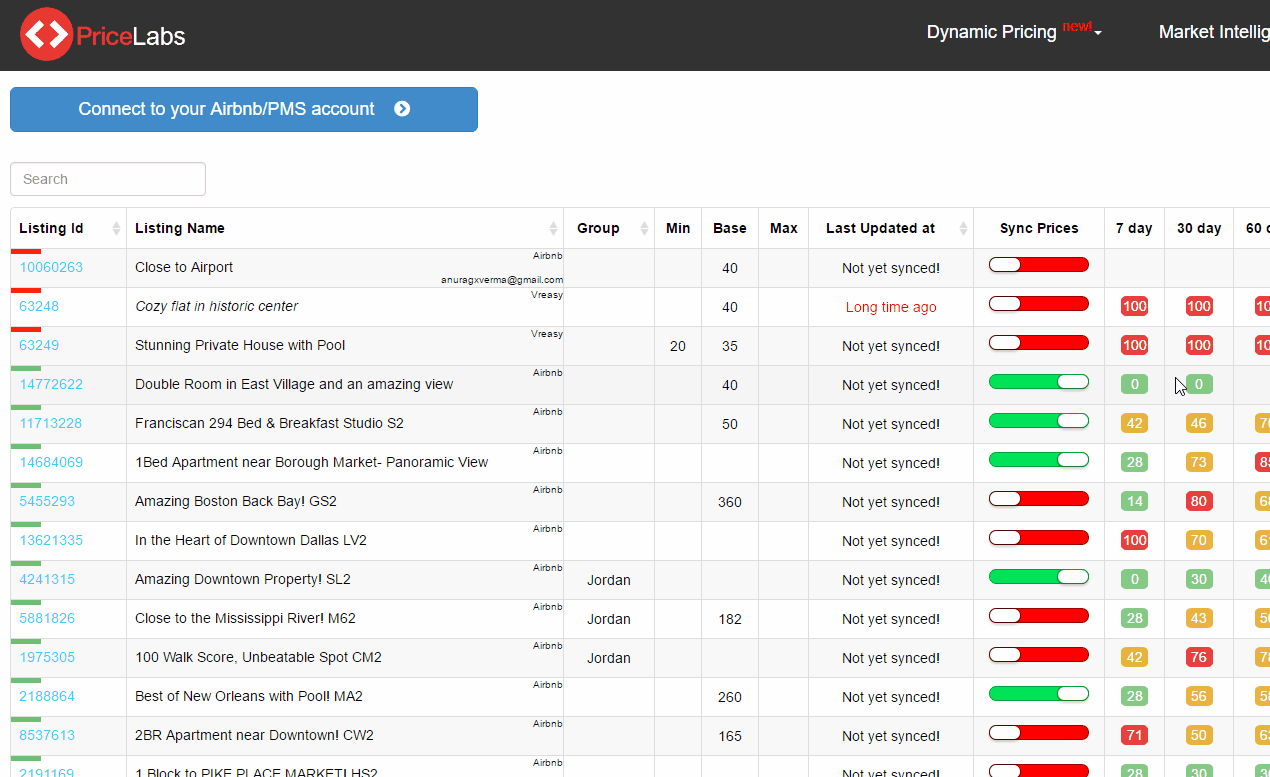Screen dimensions: 1270x777
Task: Click 7 day badge 42 for Franciscan 294
Action: click(x=1134, y=424)
